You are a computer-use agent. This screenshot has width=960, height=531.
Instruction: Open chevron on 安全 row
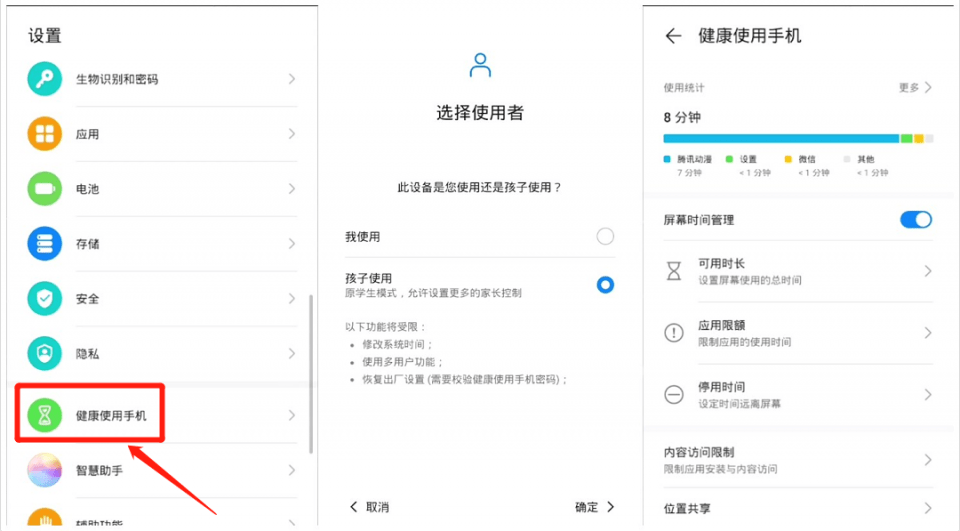pyautogui.click(x=292, y=298)
